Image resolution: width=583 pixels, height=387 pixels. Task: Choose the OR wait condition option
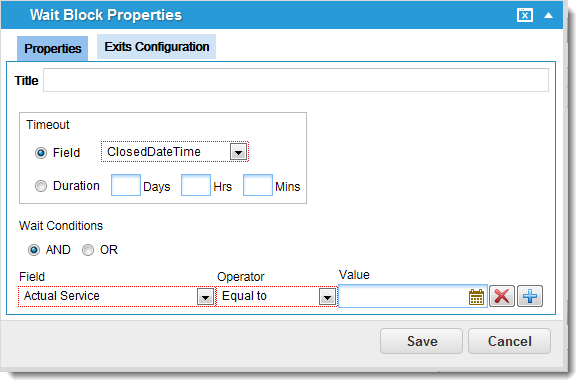(88, 250)
